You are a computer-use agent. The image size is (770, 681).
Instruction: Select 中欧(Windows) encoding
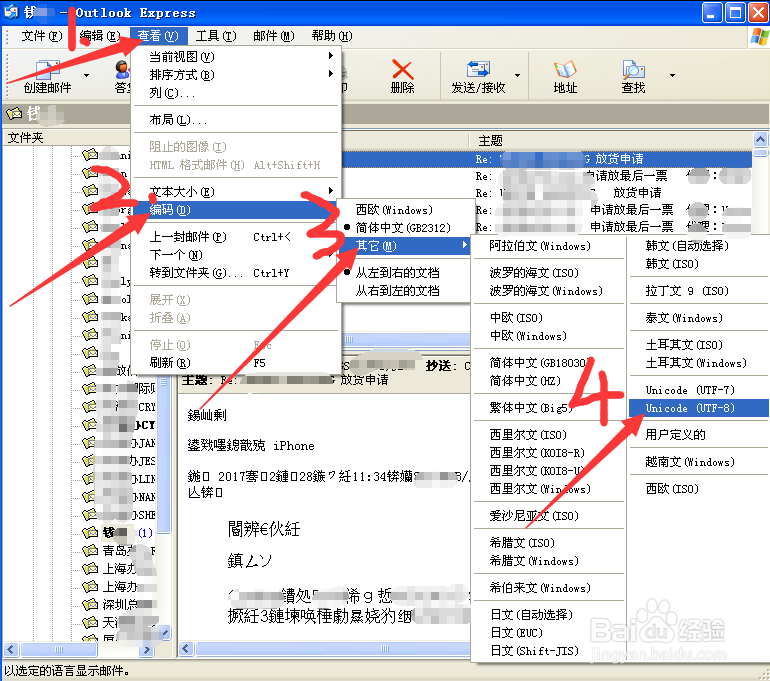[x=549, y=336]
